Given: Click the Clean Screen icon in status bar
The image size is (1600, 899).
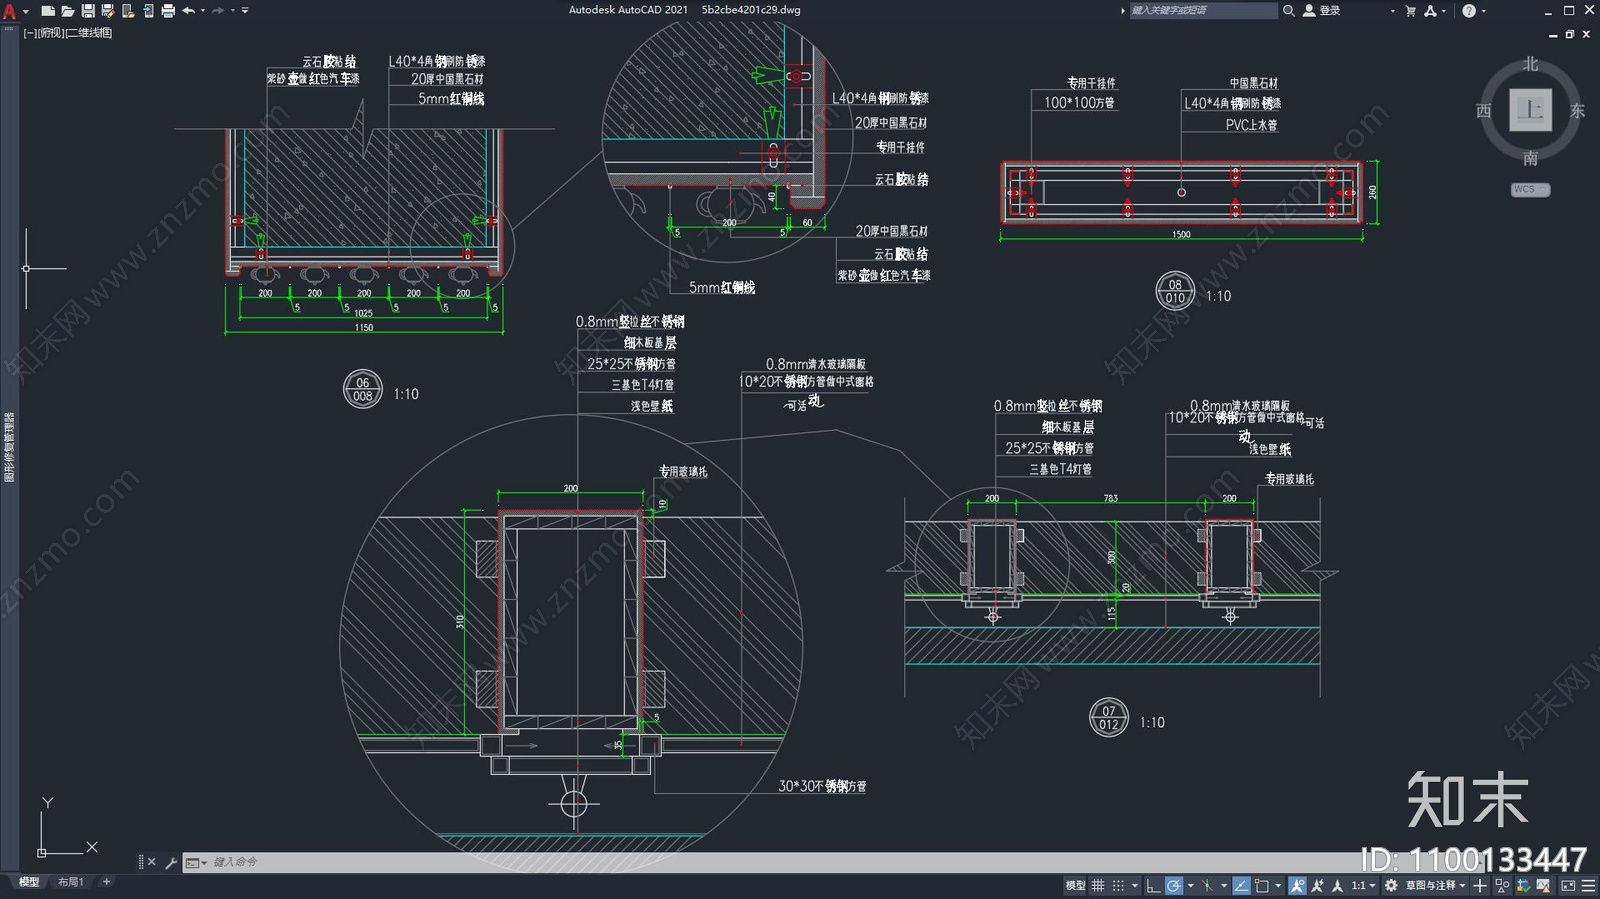Looking at the screenshot, I should pos(1568,886).
